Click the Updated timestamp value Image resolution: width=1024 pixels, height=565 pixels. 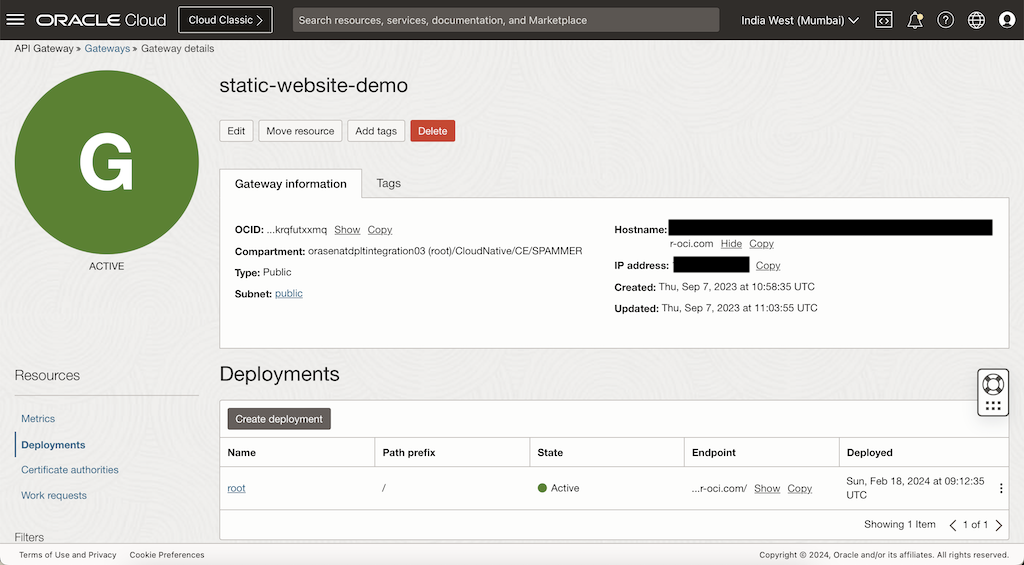739,308
